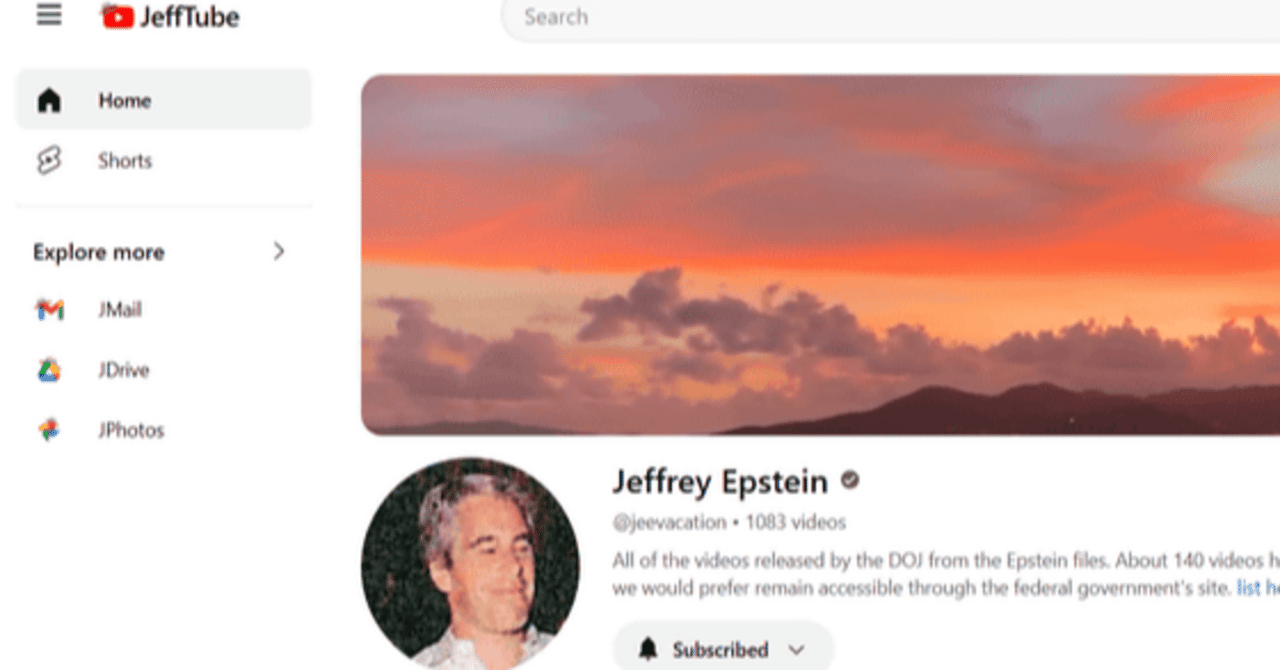The width and height of the screenshot is (1280, 670).
Task: Click the verified badge next to channel name
Action: click(x=850, y=481)
